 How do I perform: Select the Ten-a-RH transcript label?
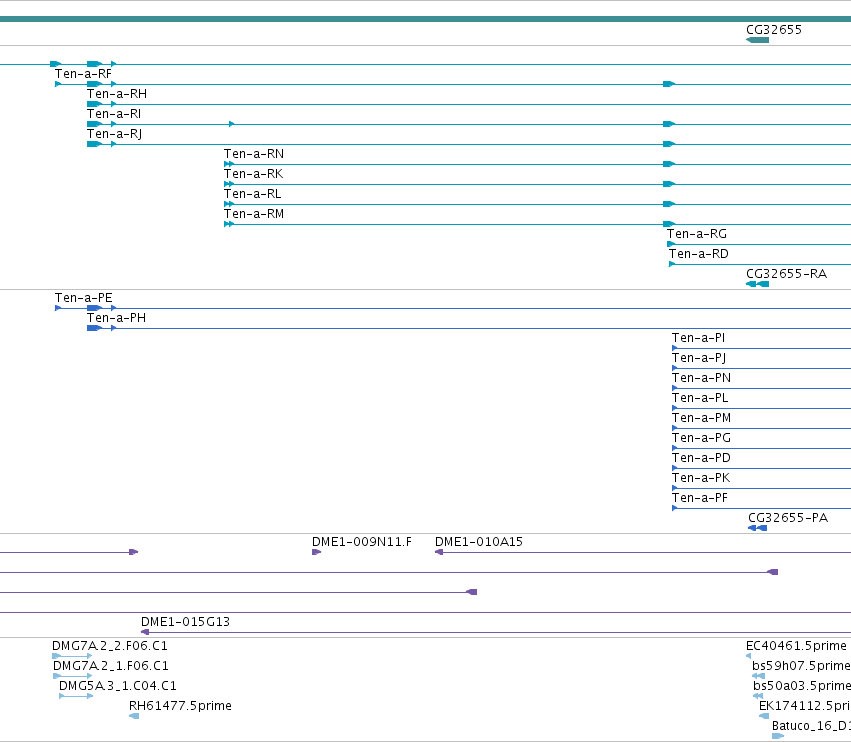point(117,94)
